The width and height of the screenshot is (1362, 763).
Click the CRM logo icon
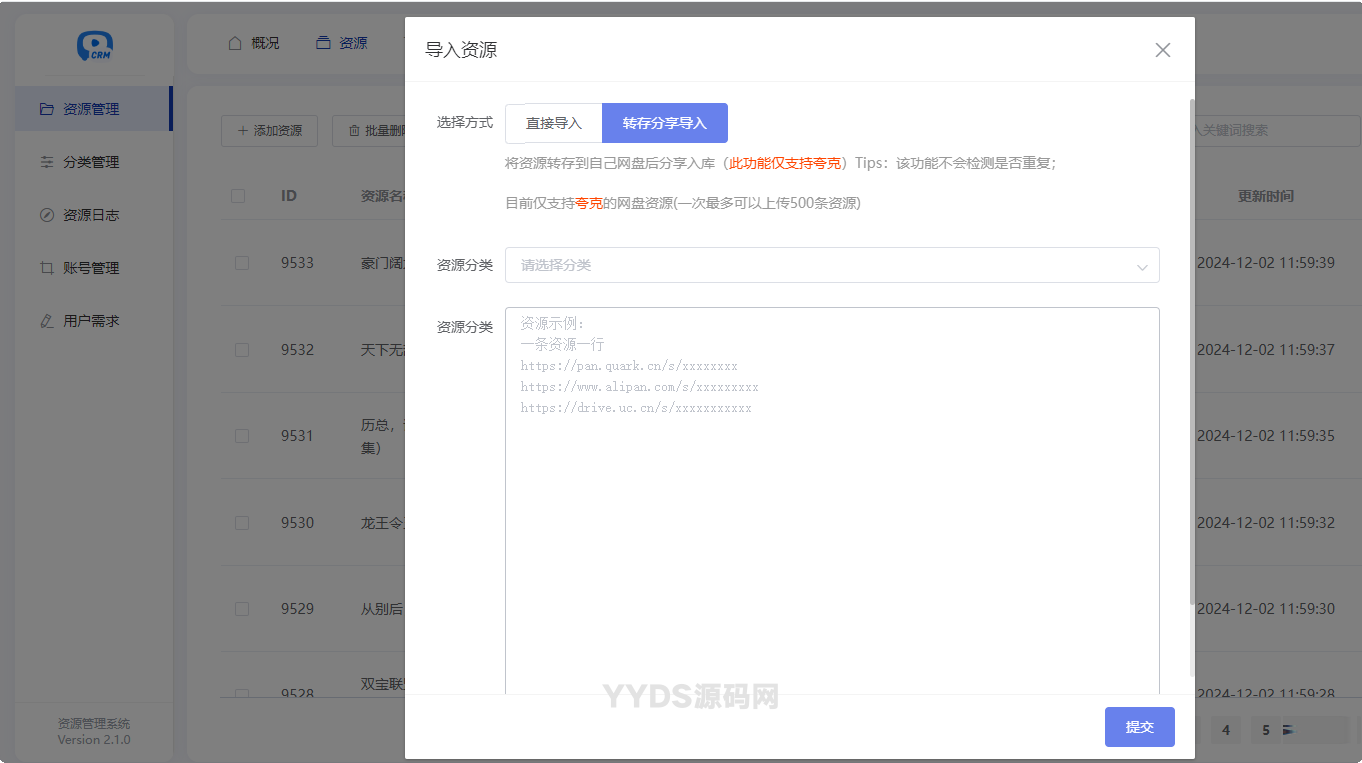click(95, 46)
